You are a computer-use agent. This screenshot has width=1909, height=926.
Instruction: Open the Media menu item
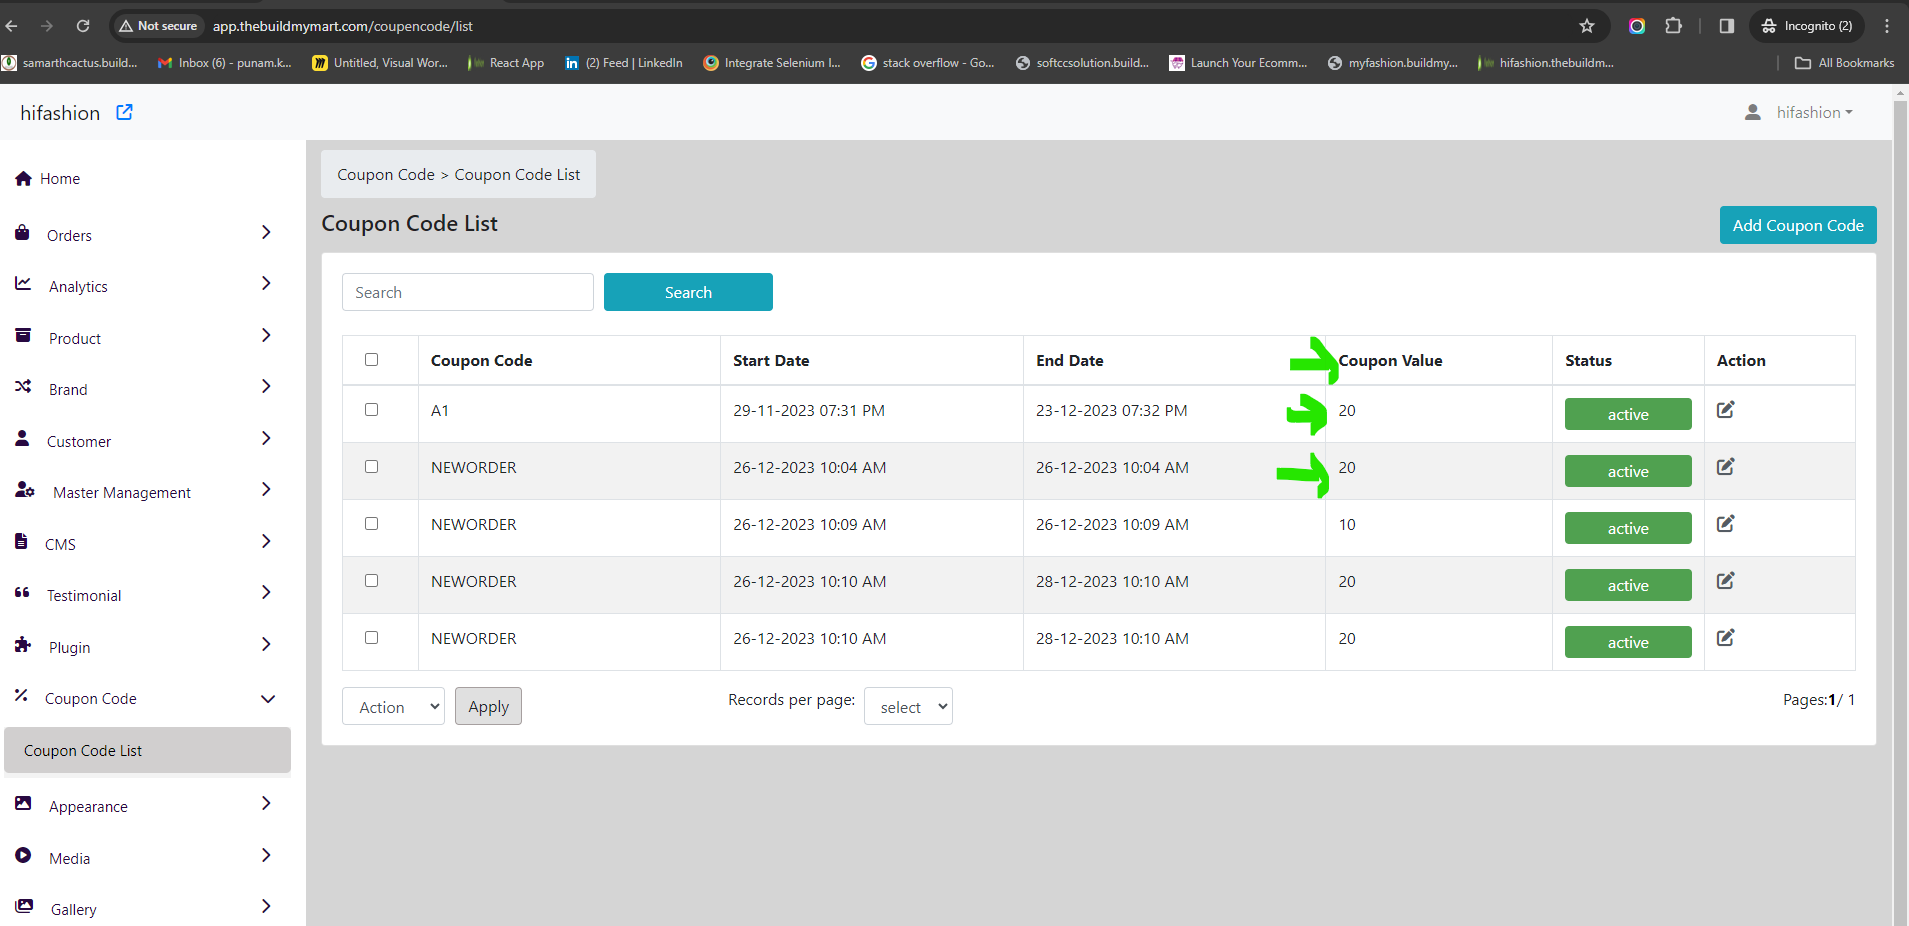(70, 858)
